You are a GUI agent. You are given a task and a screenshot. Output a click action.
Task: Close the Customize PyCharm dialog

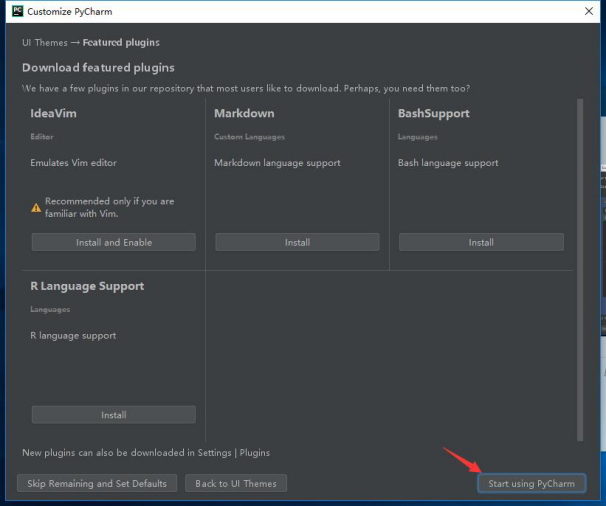(589, 11)
